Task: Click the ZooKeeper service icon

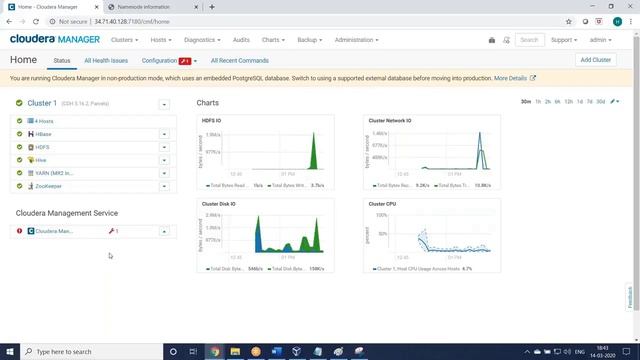Action: (x=31, y=186)
